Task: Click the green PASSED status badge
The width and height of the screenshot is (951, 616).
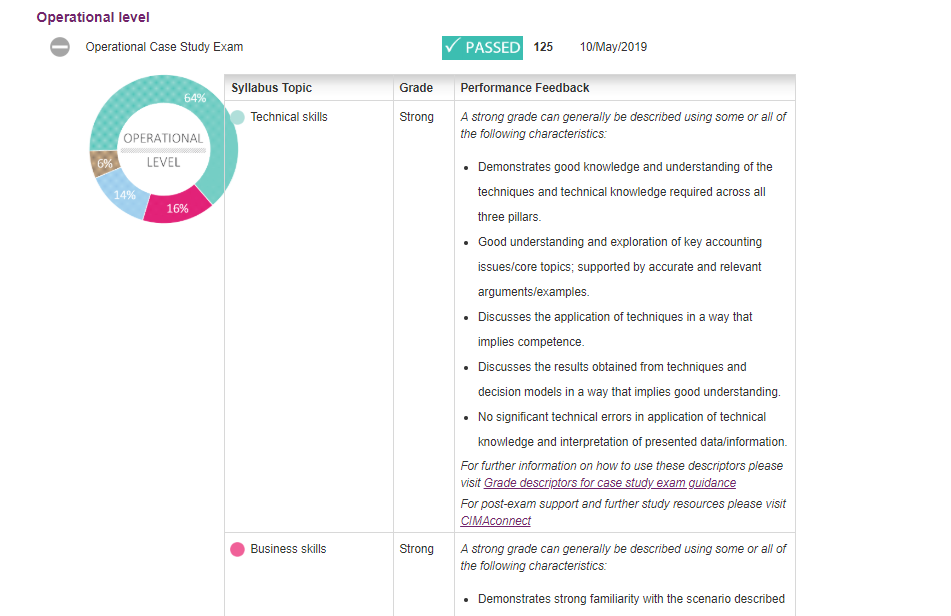Action: pos(482,47)
